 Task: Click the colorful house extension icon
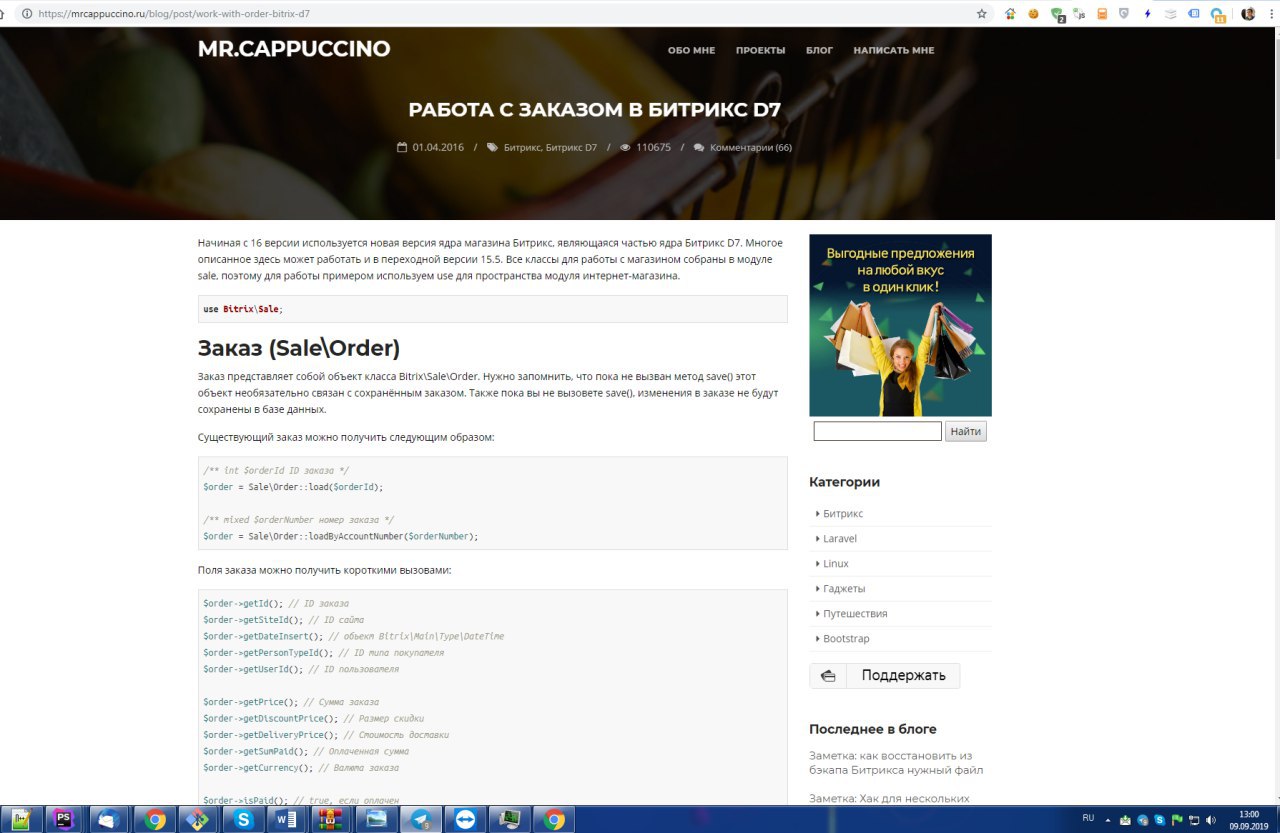1010,14
